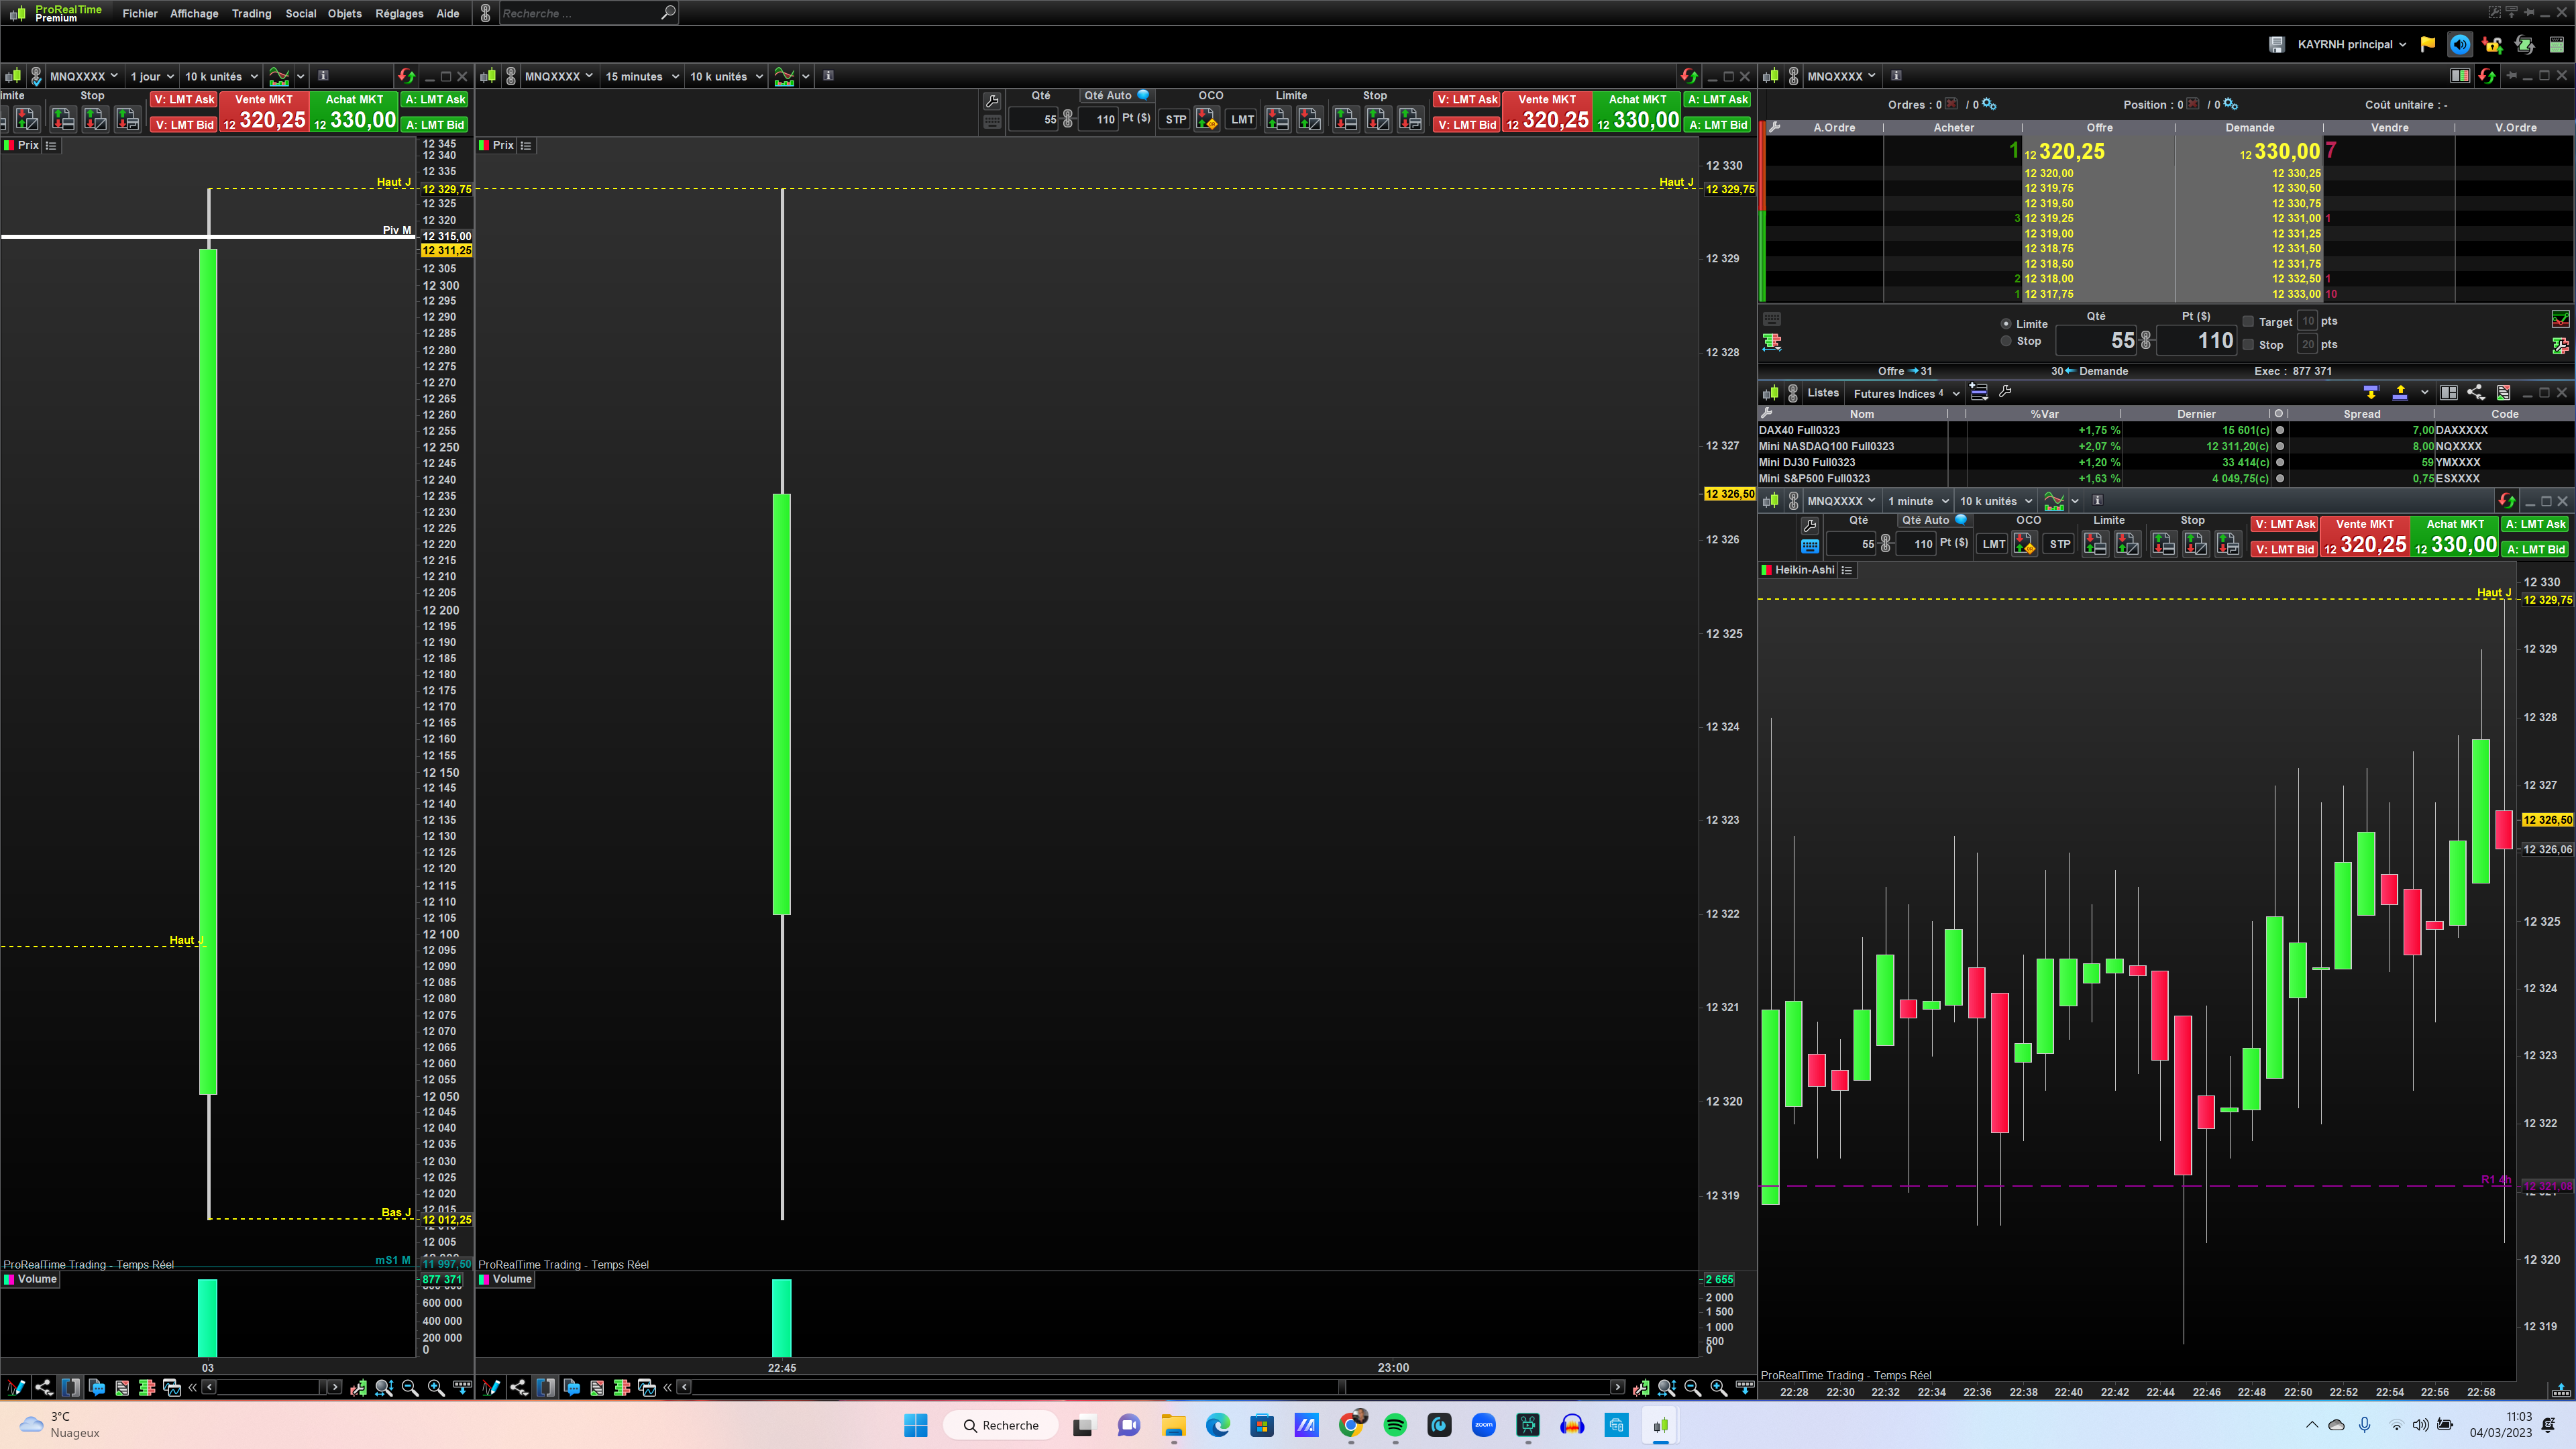Open the 1 jour timeframe dropdown
This screenshot has width=2576, height=1449.
(152, 76)
